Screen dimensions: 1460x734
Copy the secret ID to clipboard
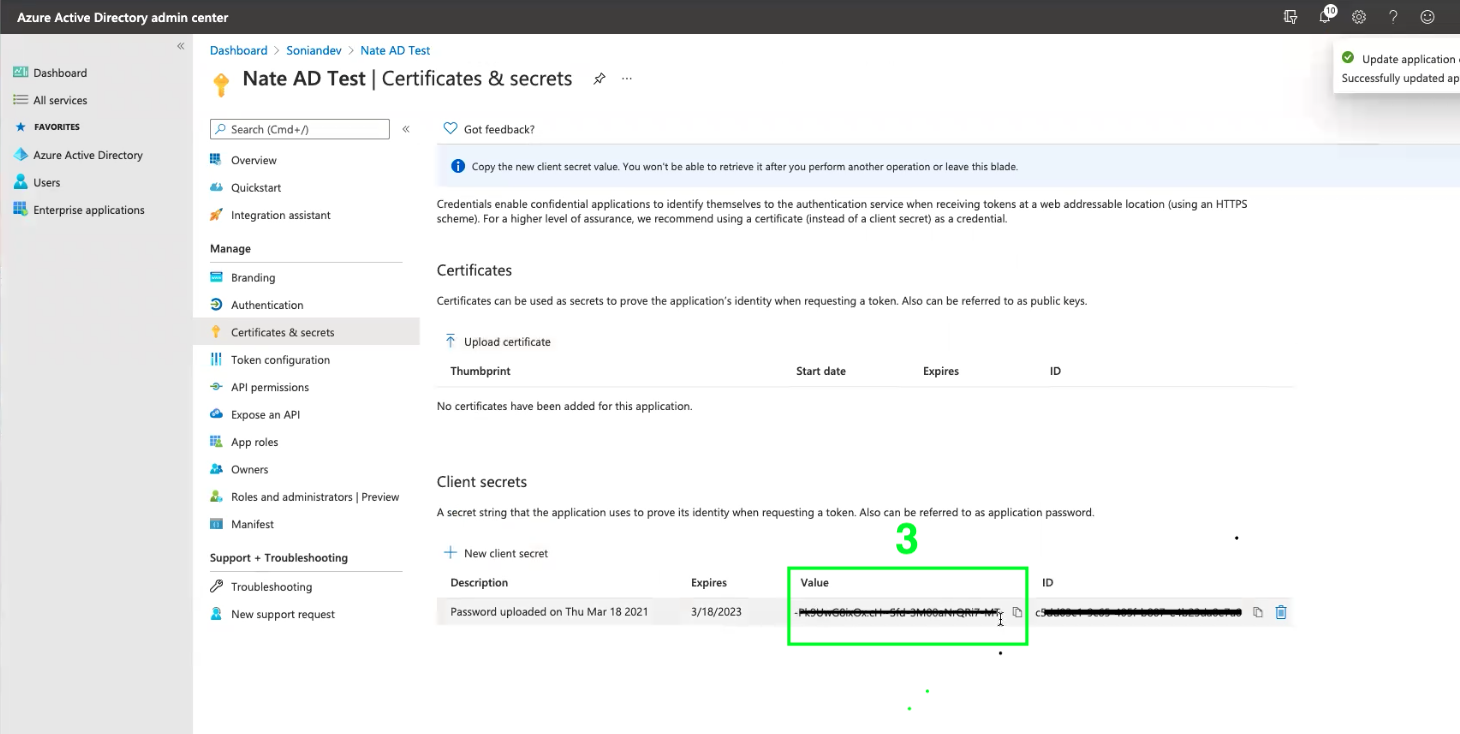[1258, 612]
